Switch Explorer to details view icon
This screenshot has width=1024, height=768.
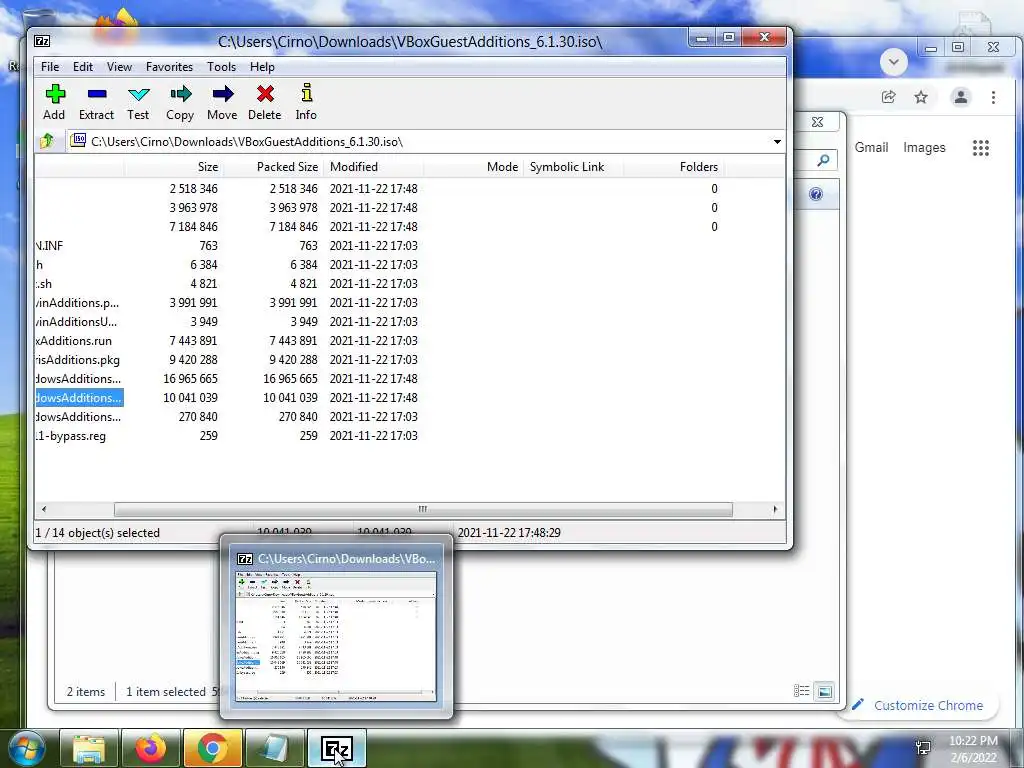[x=801, y=691]
